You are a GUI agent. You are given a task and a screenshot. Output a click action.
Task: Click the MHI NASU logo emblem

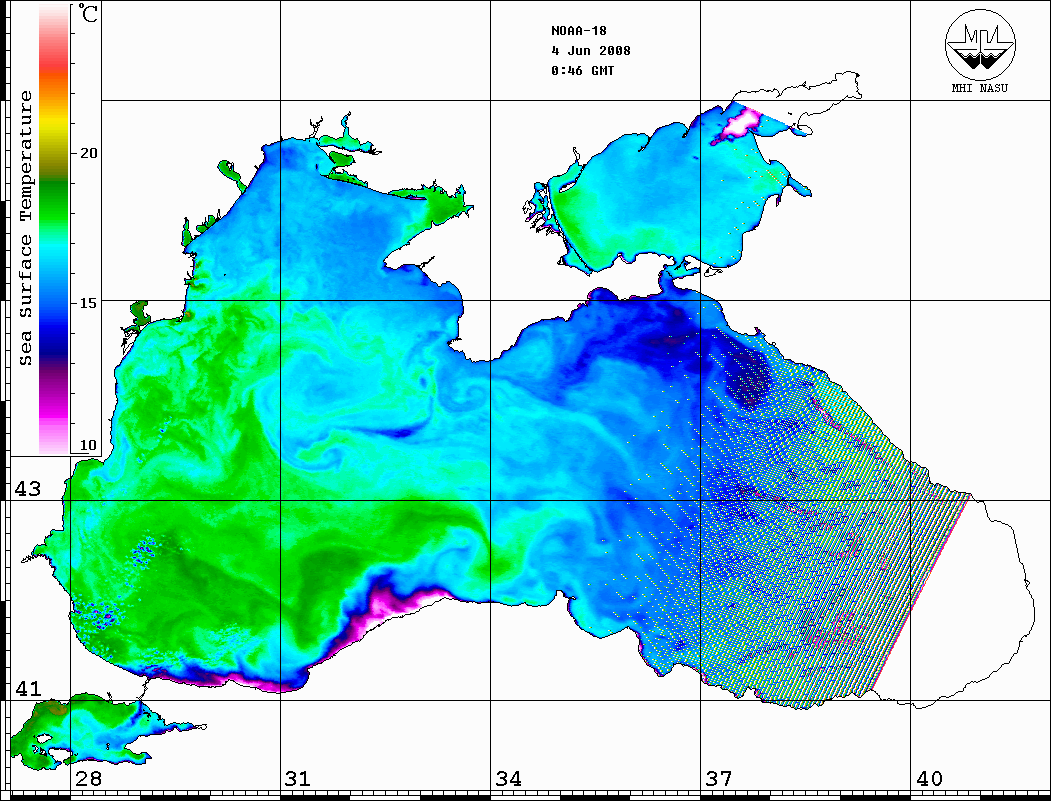tap(980, 44)
